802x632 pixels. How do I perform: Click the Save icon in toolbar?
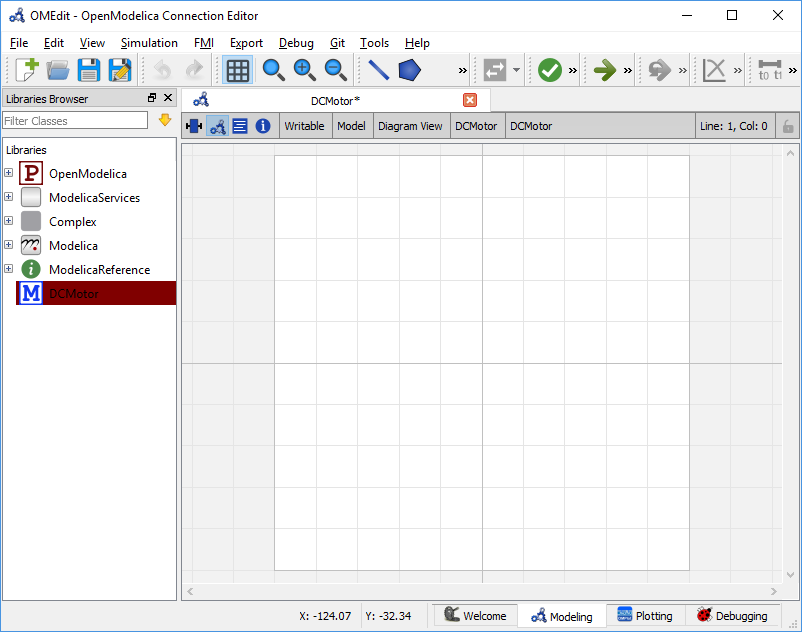click(89, 70)
